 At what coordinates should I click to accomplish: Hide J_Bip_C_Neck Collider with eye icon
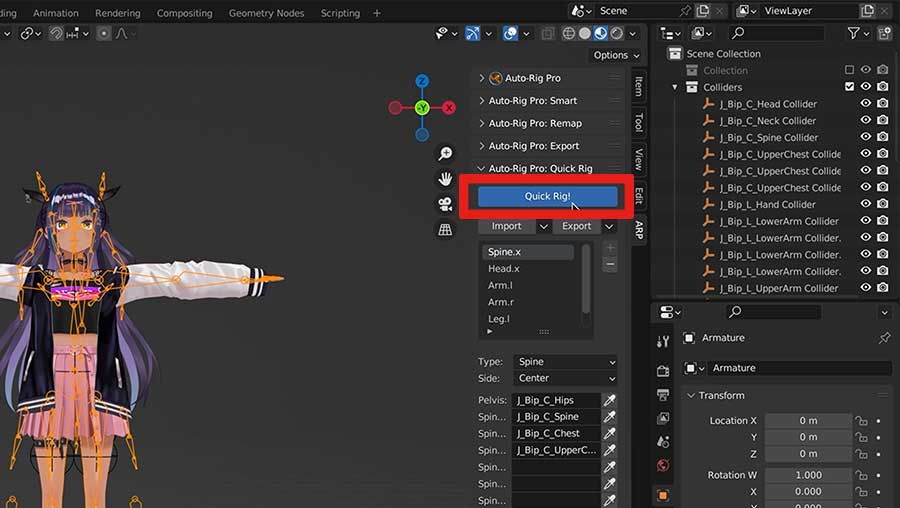click(x=866, y=121)
